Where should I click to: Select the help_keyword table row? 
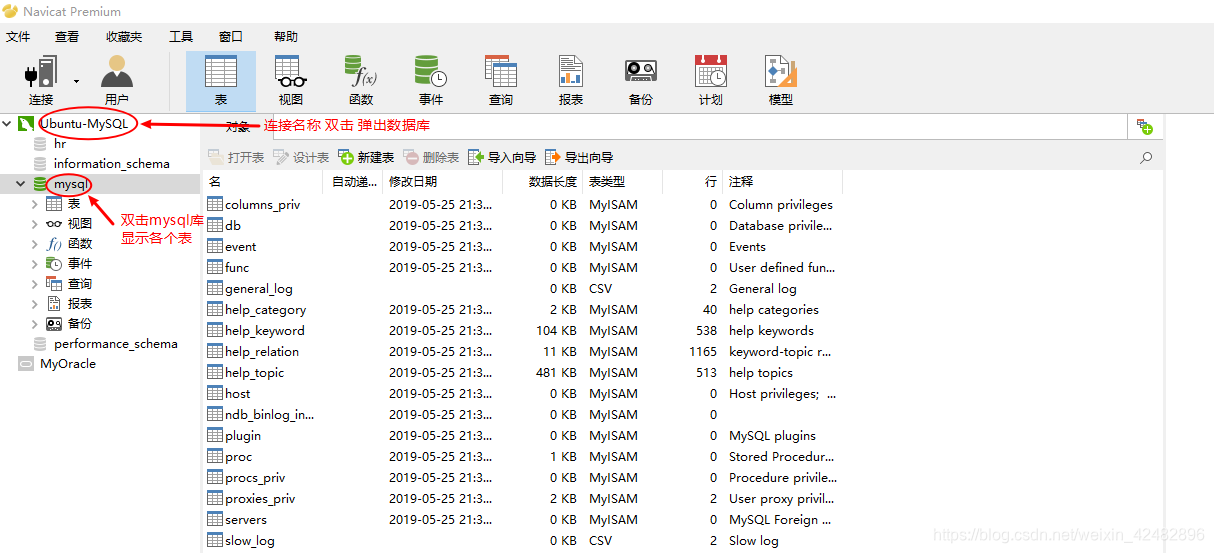tap(522, 331)
